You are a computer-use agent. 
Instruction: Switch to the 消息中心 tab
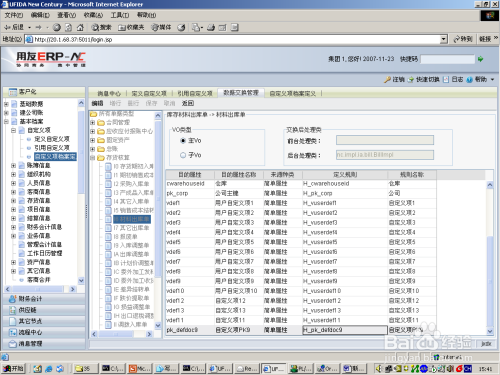(109, 93)
